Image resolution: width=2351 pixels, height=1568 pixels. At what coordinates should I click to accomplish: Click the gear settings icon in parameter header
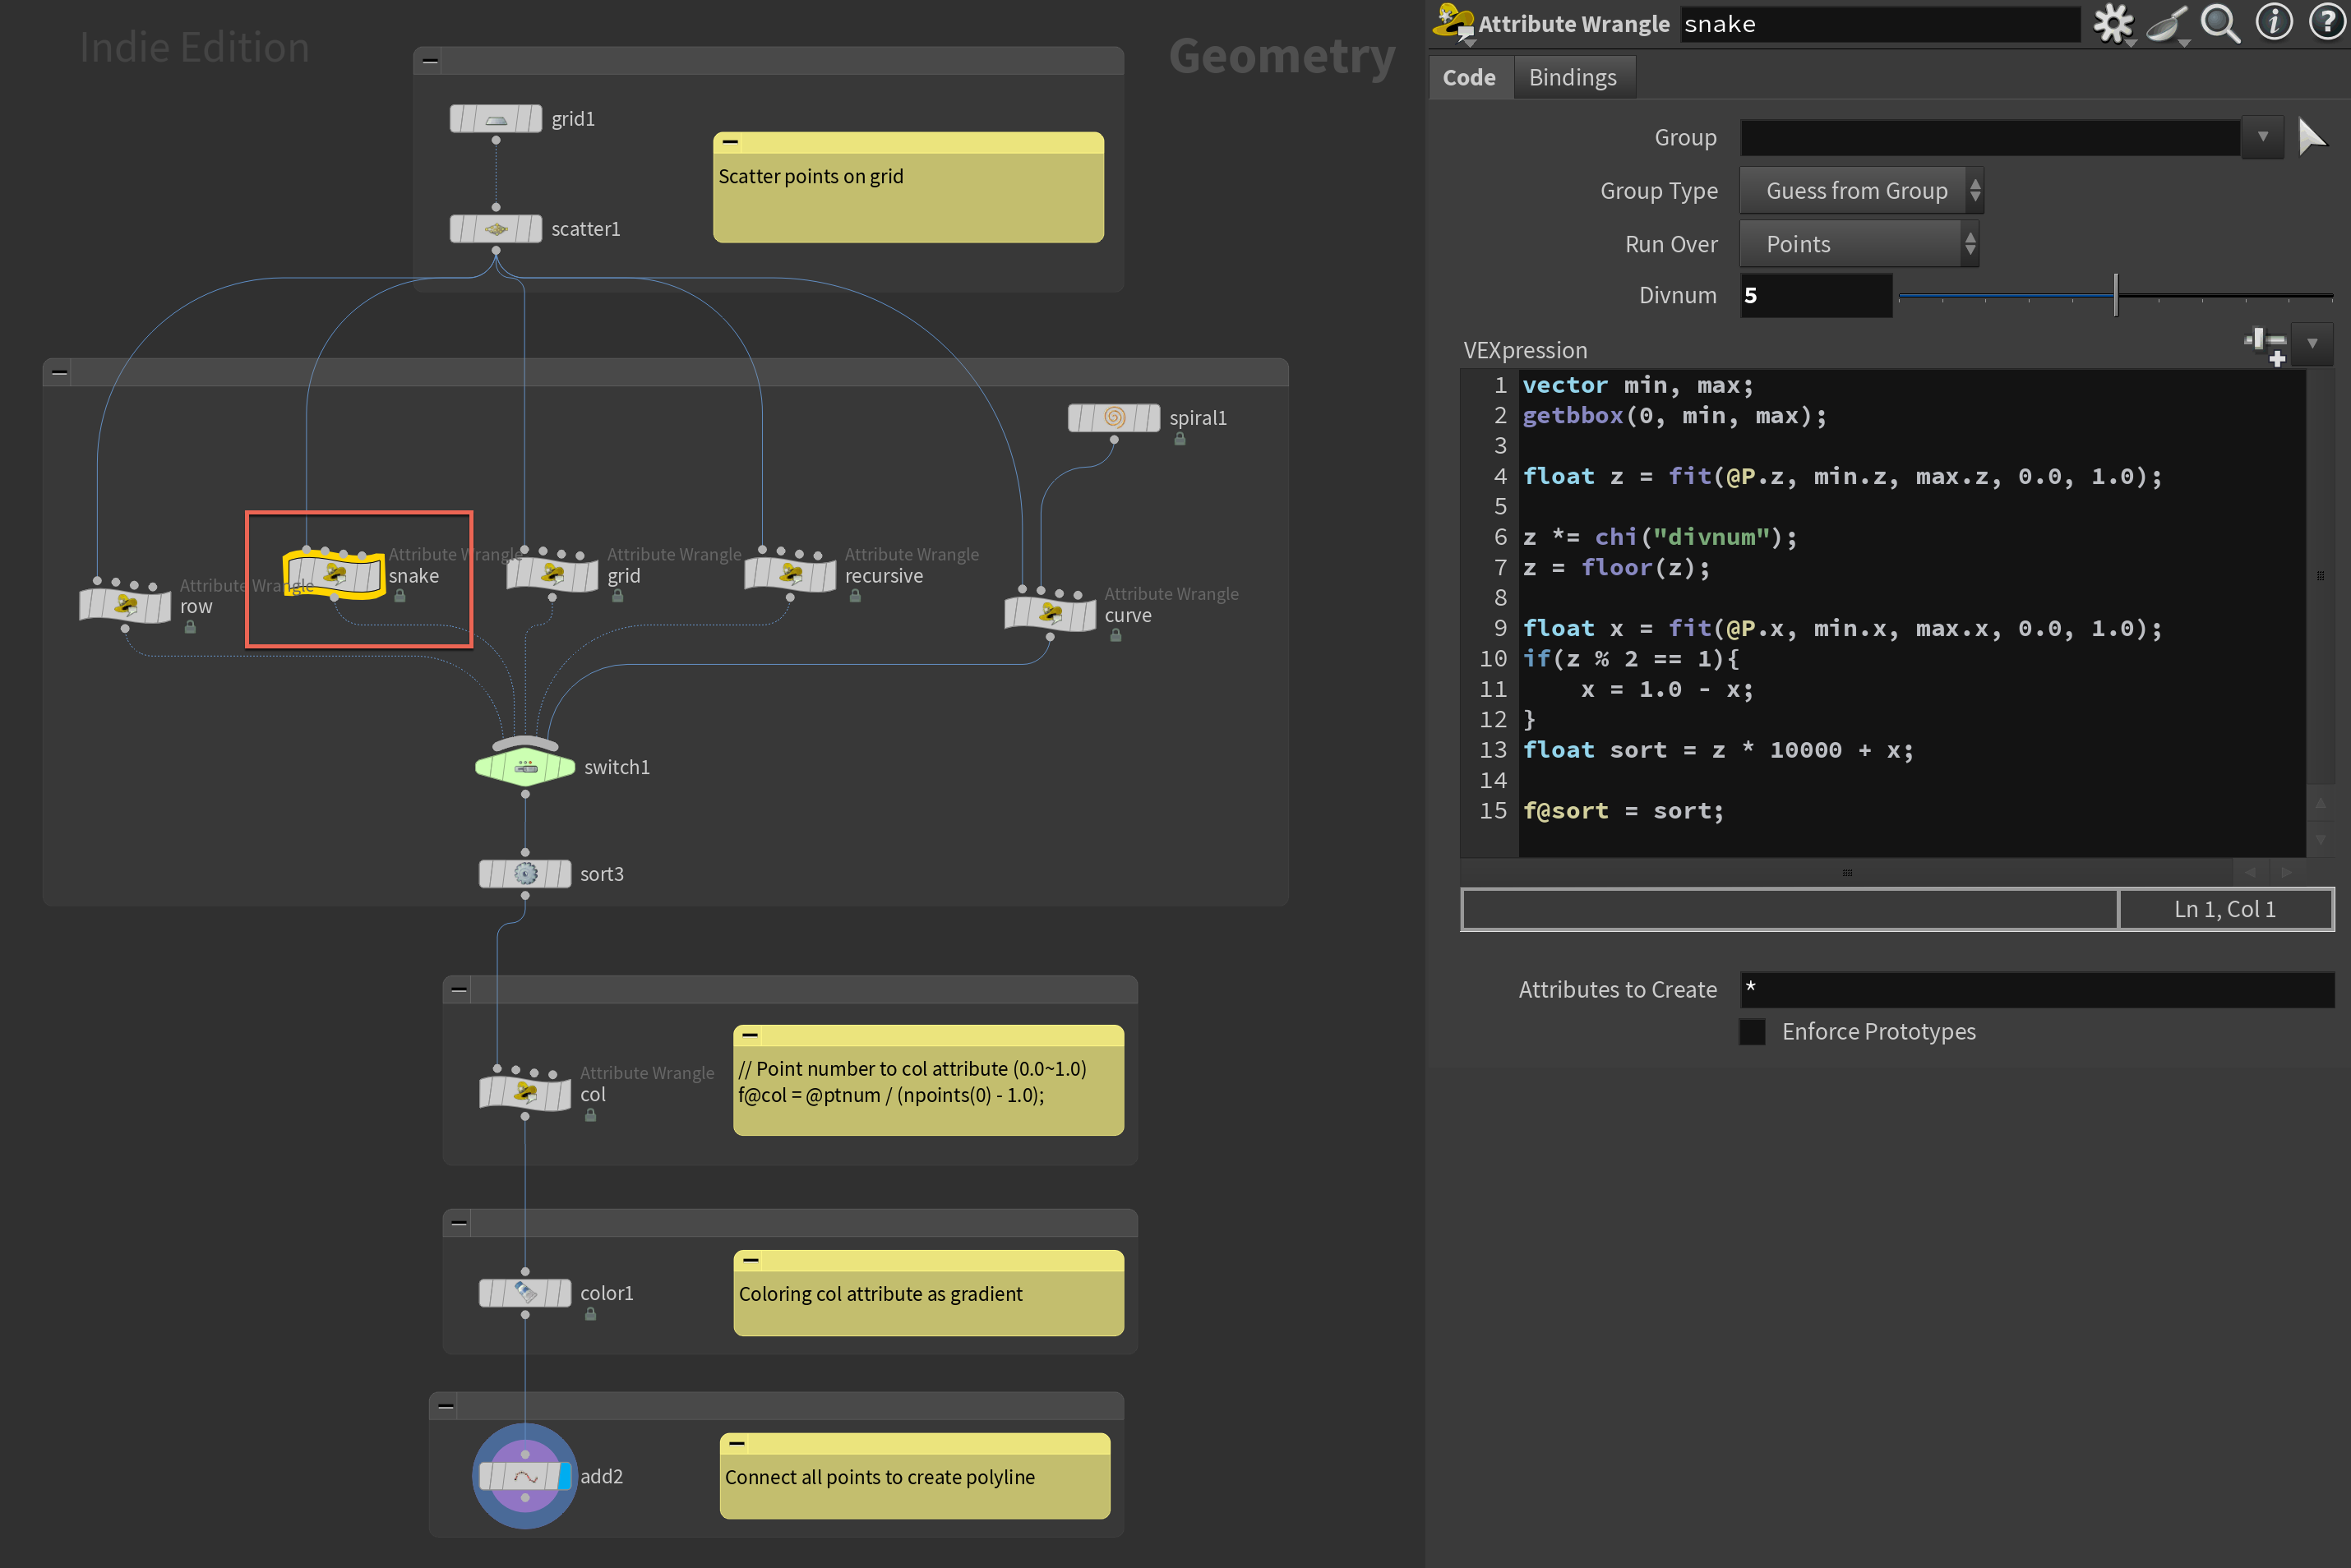click(2112, 23)
